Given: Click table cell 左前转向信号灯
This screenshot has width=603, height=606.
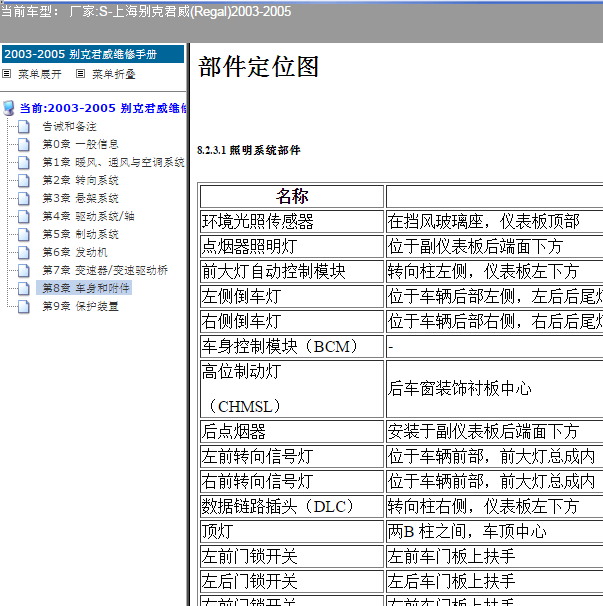Looking at the screenshot, I should [292, 456].
